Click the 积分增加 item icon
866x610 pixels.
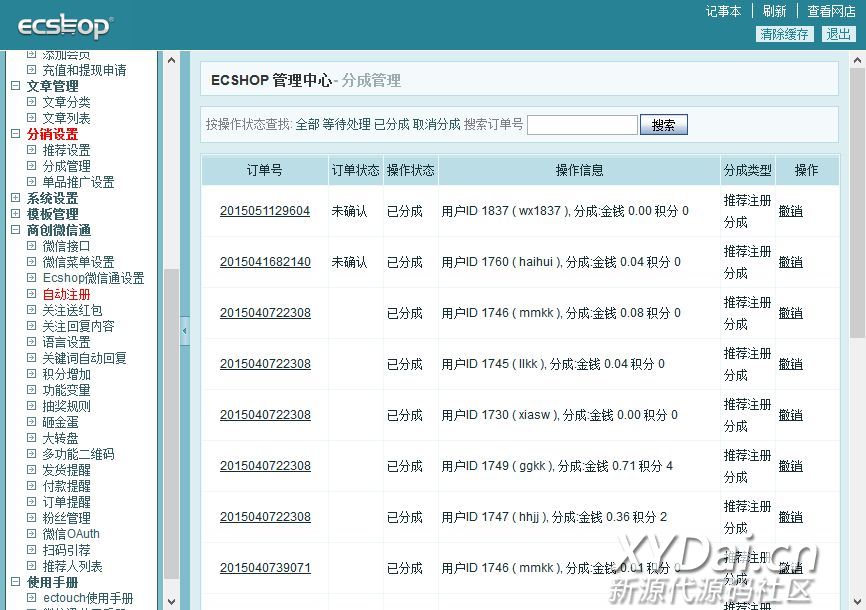pos(31,374)
